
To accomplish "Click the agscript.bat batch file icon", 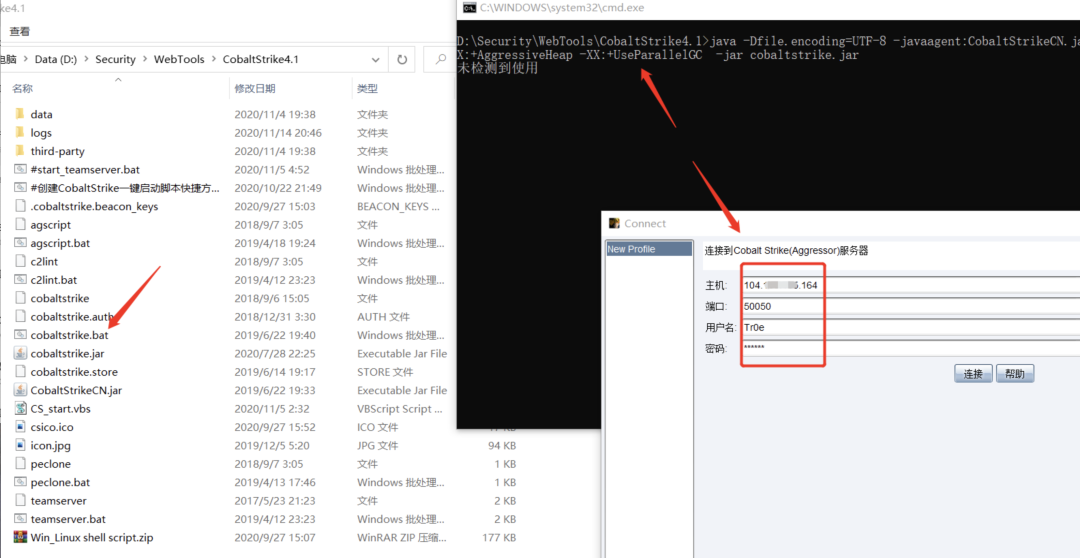I will (x=20, y=243).
